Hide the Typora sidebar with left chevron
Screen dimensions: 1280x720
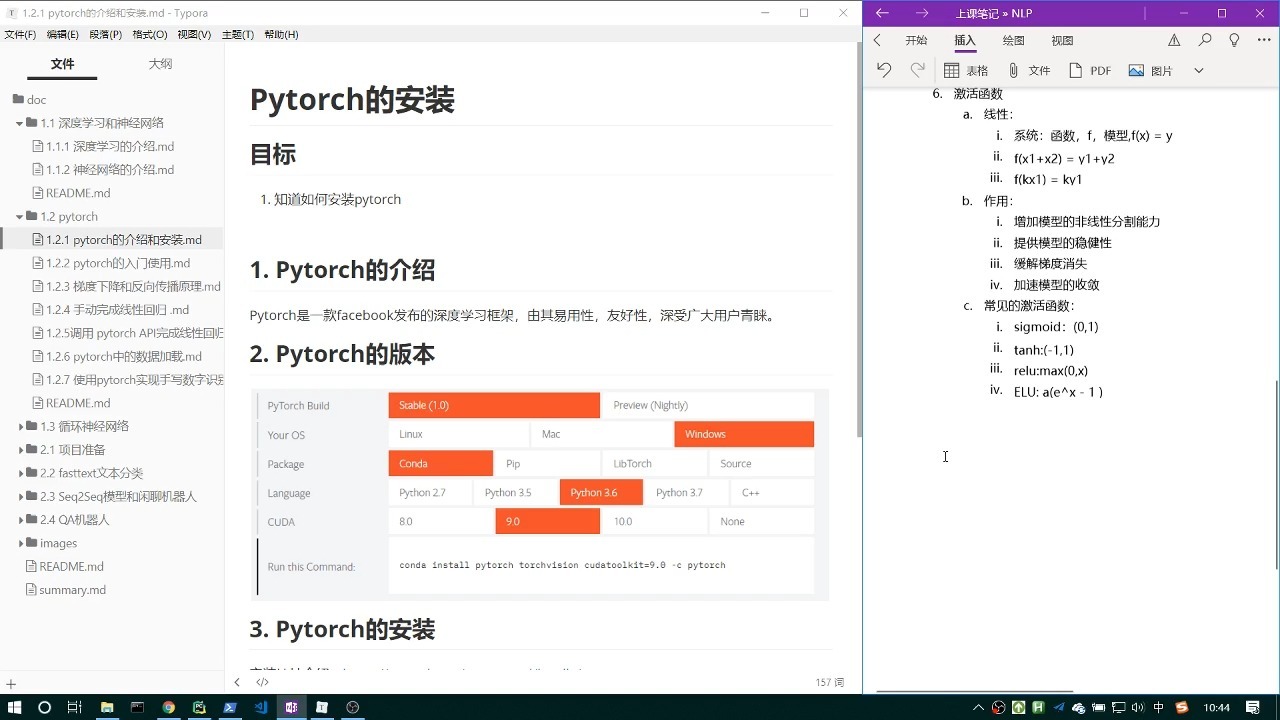(237, 682)
